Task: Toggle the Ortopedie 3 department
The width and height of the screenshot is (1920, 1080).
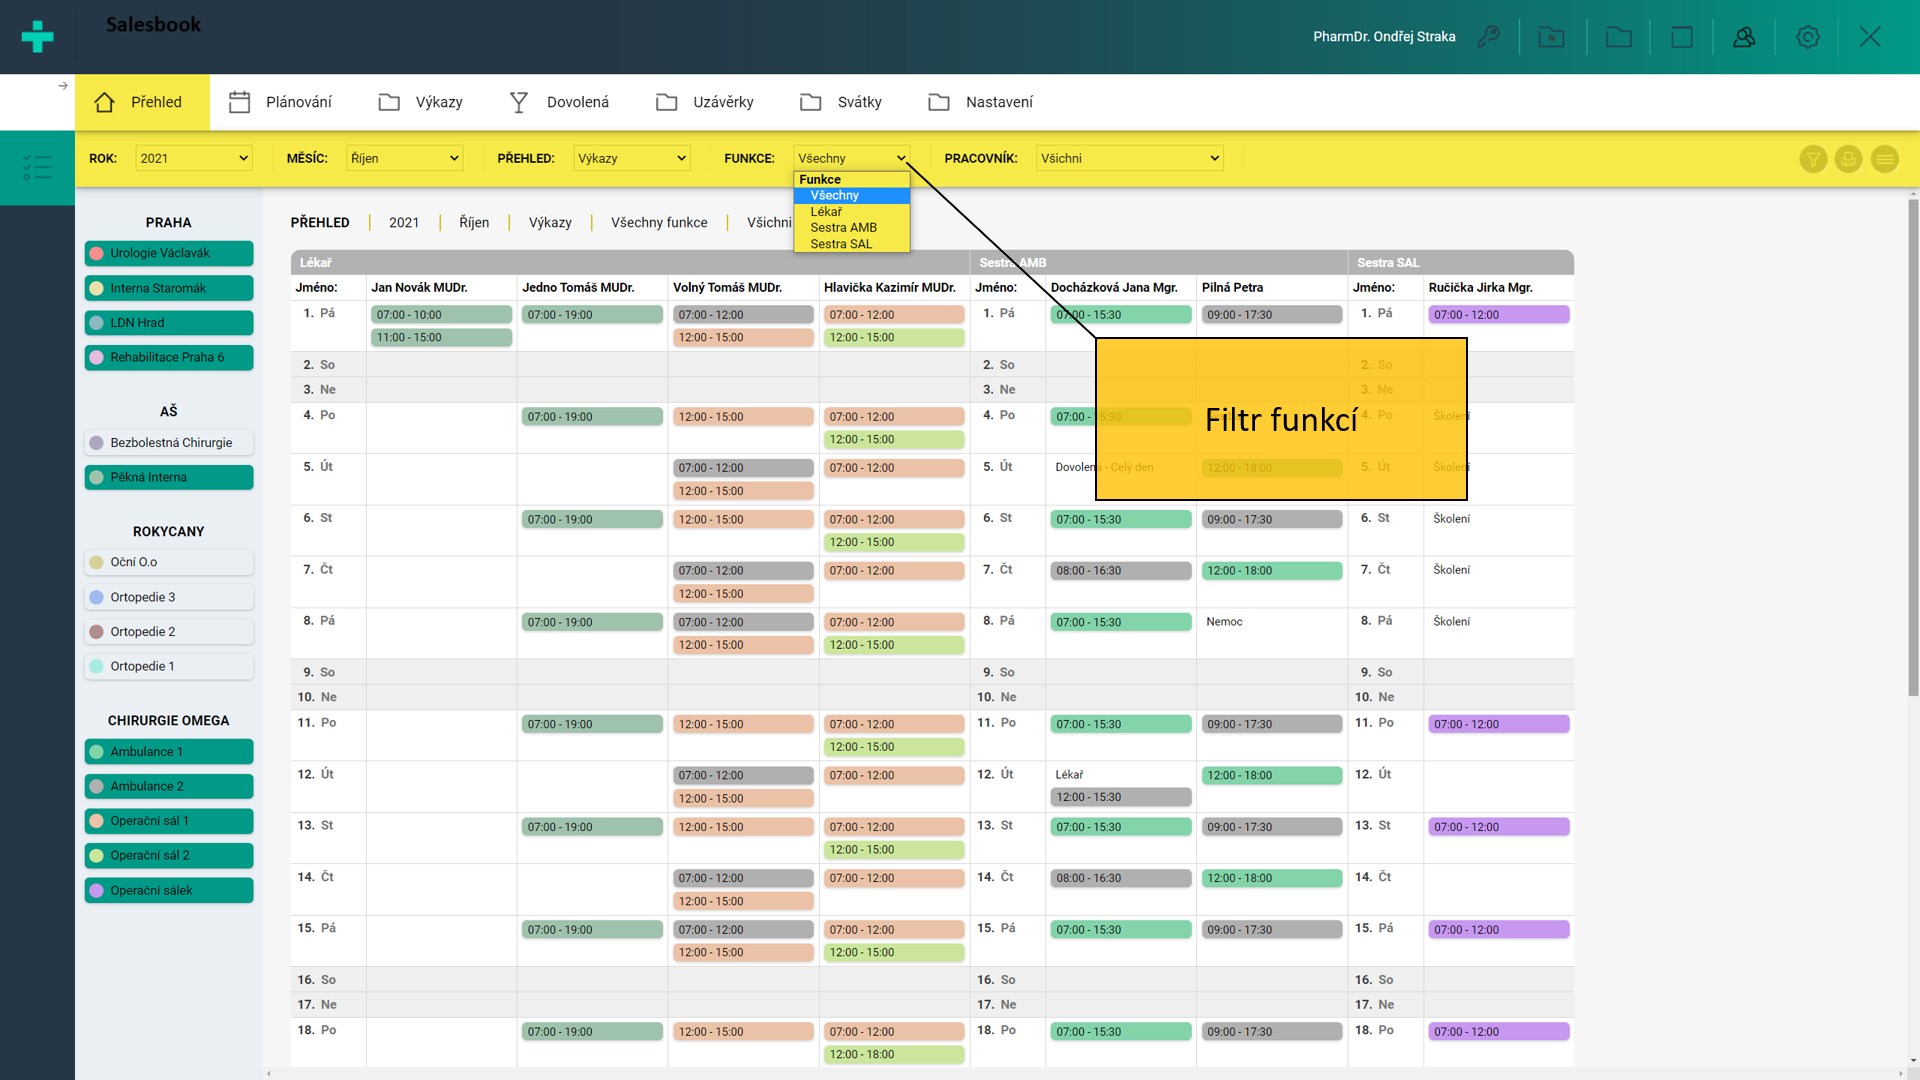Action: coord(169,597)
